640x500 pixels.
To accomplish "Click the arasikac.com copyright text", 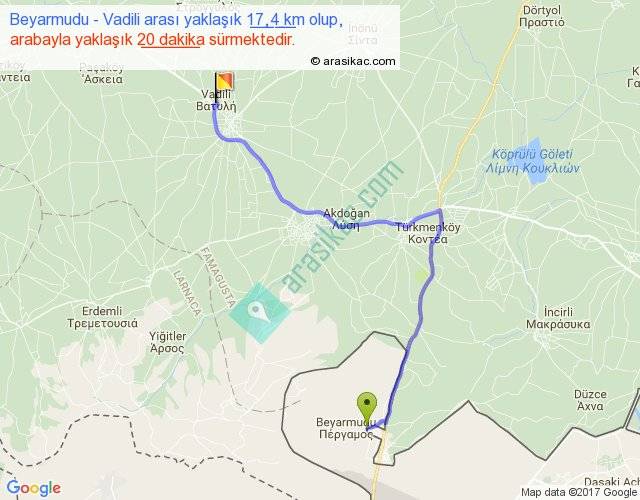I will 353,61.
